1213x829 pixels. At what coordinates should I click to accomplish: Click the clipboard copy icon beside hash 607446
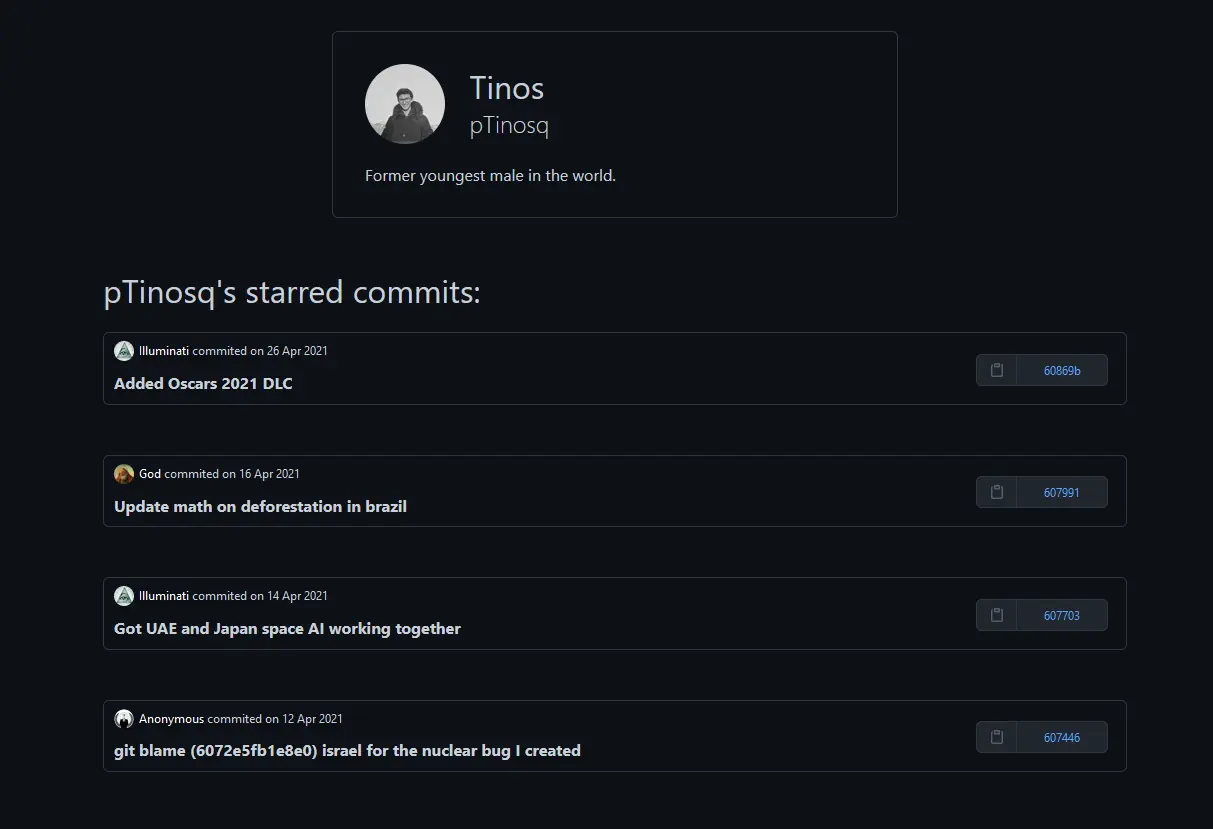996,737
